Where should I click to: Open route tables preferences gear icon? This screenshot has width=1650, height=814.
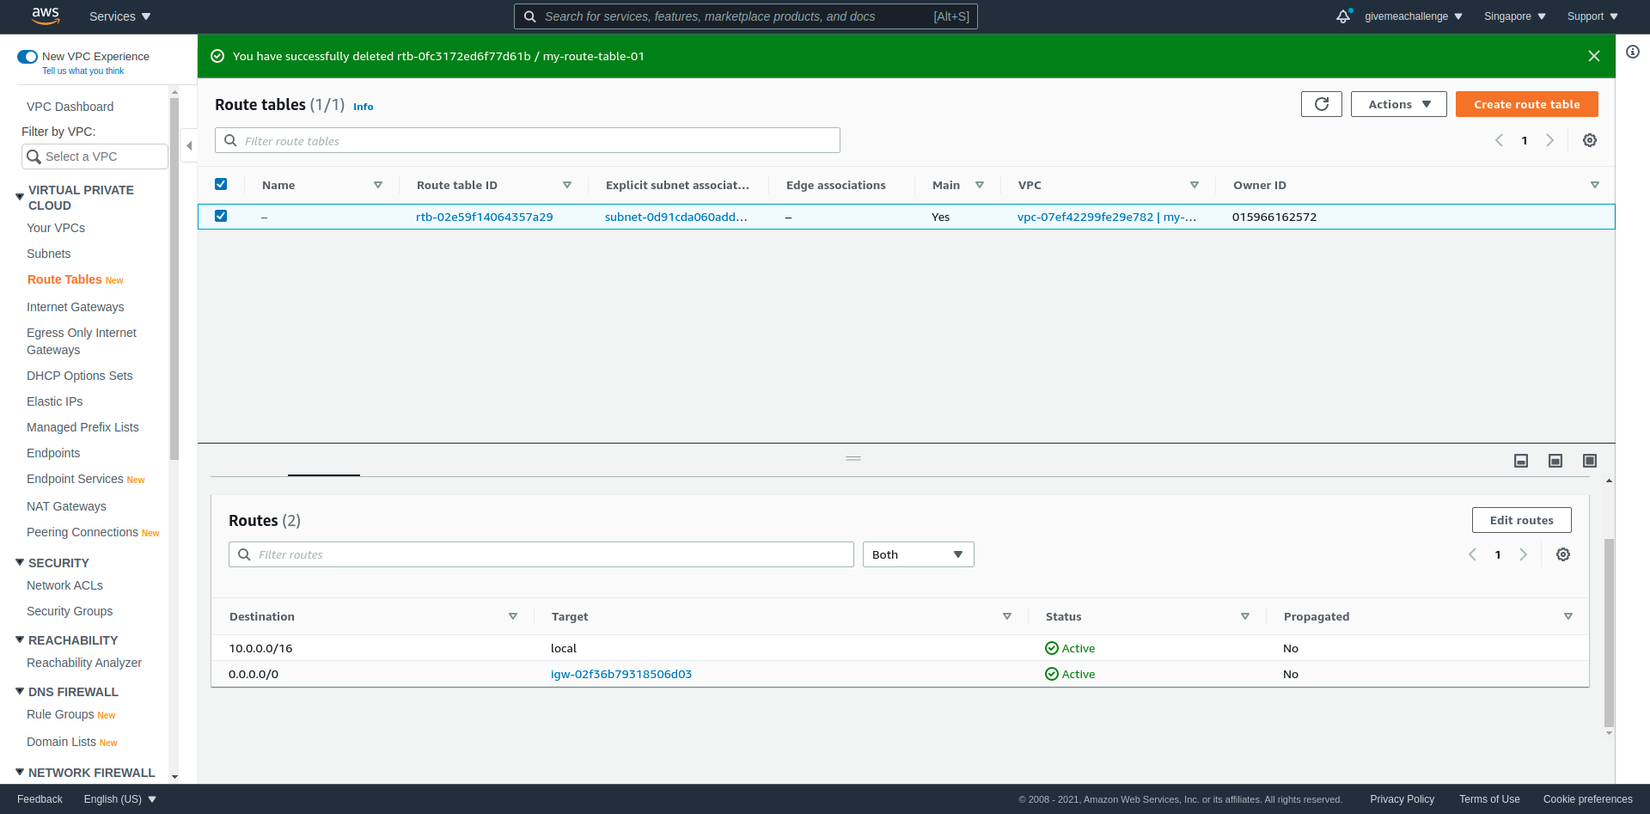pyautogui.click(x=1589, y=141)
